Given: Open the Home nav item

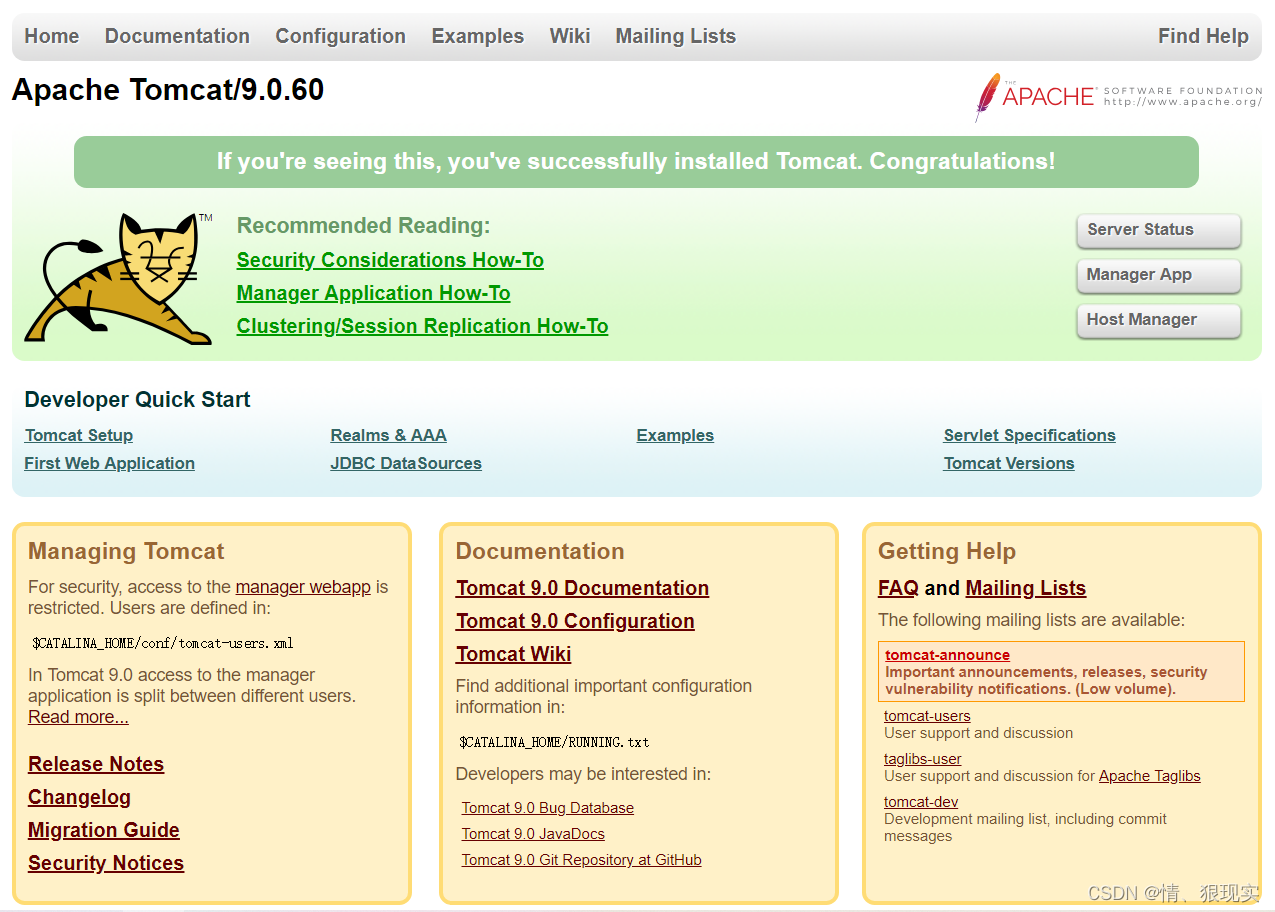Looking at the screenshot, I should (52, 36).
